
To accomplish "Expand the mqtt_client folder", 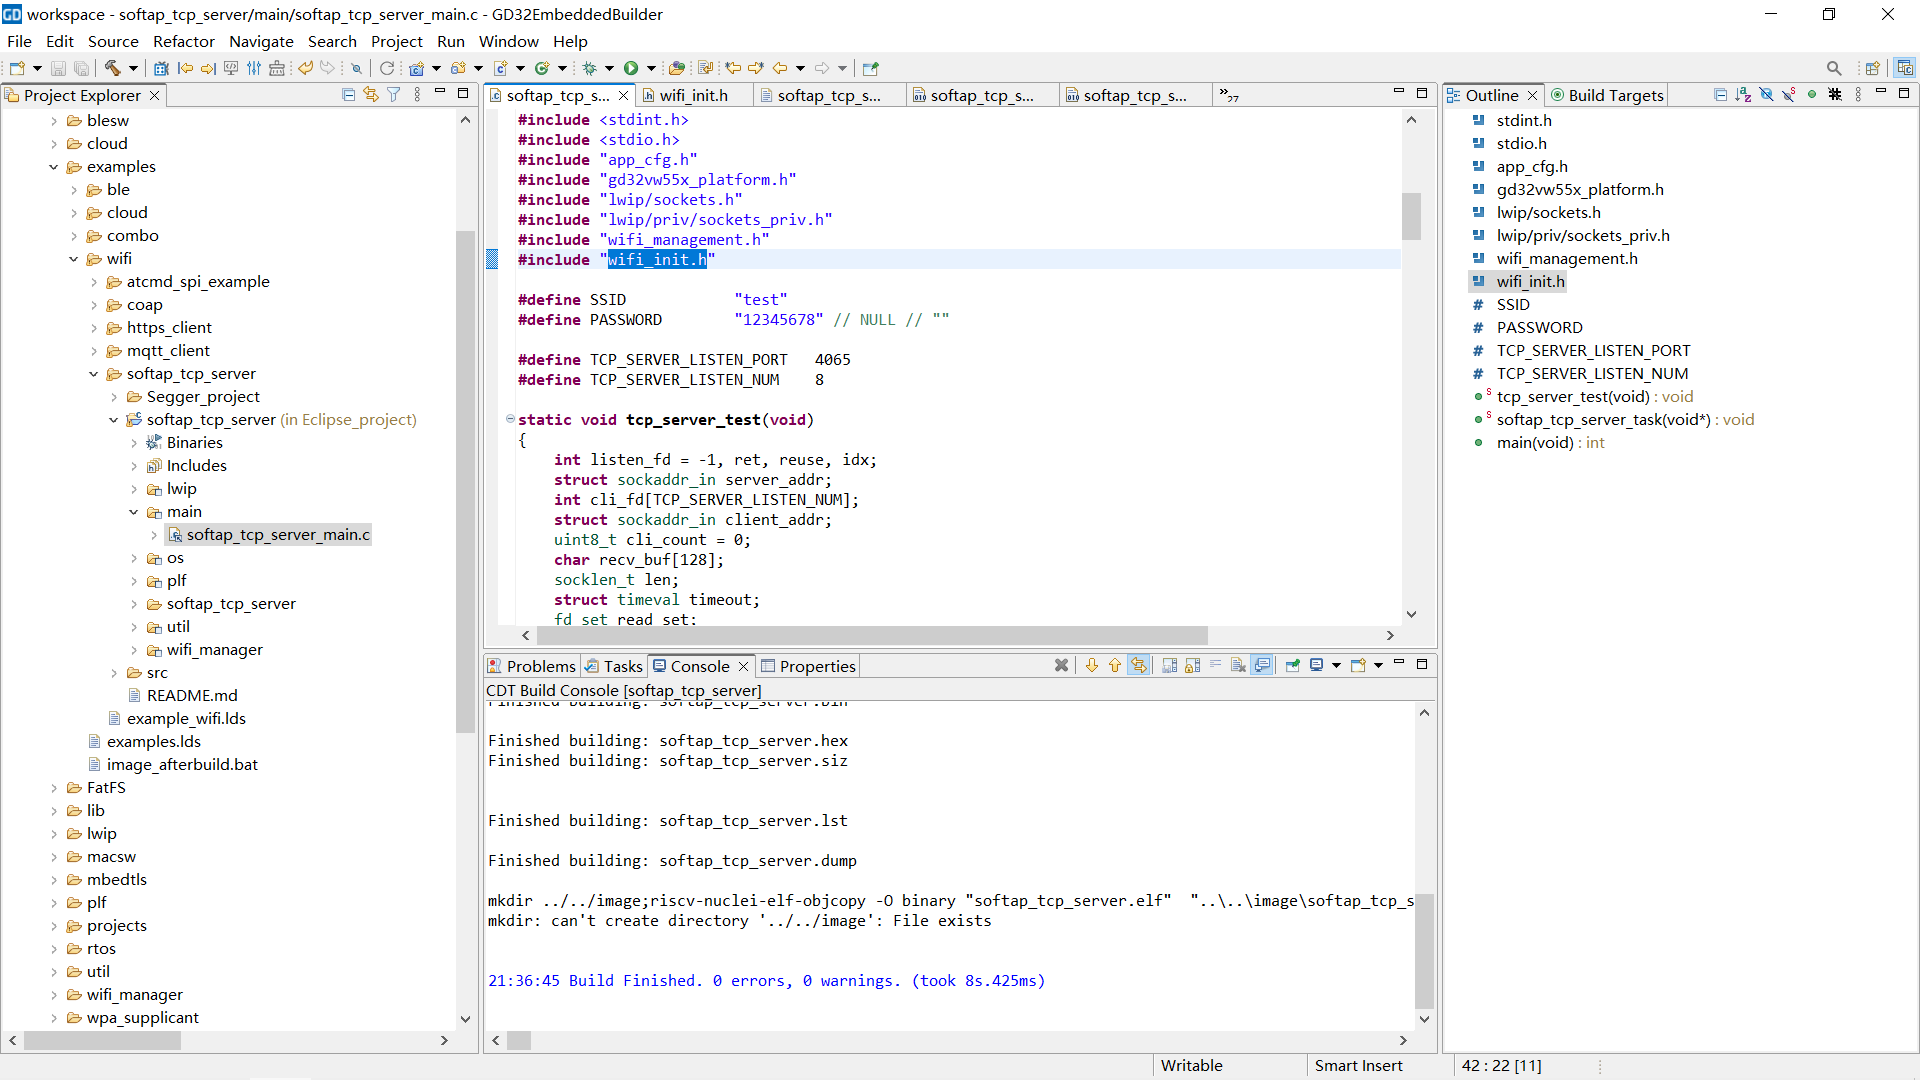I will click(94, 351).
